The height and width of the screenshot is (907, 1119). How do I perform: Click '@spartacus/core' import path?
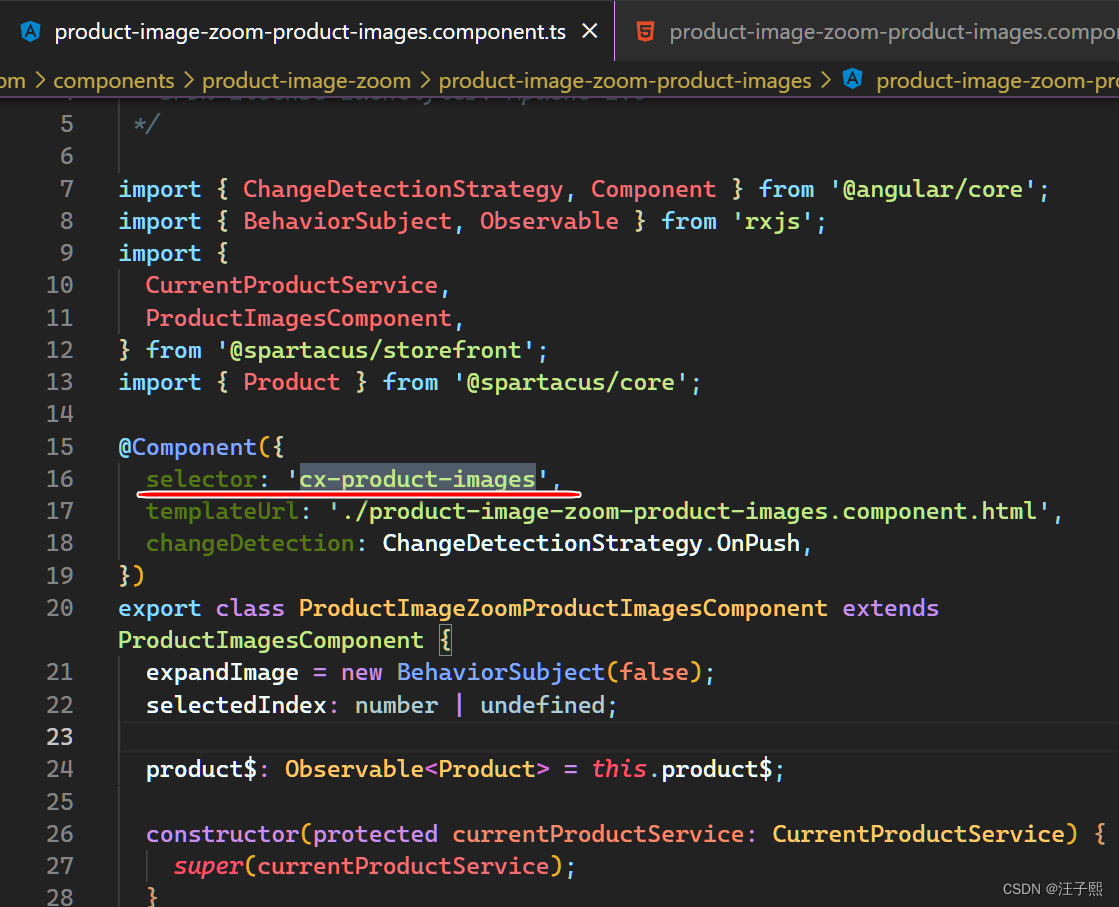point(571,382)
